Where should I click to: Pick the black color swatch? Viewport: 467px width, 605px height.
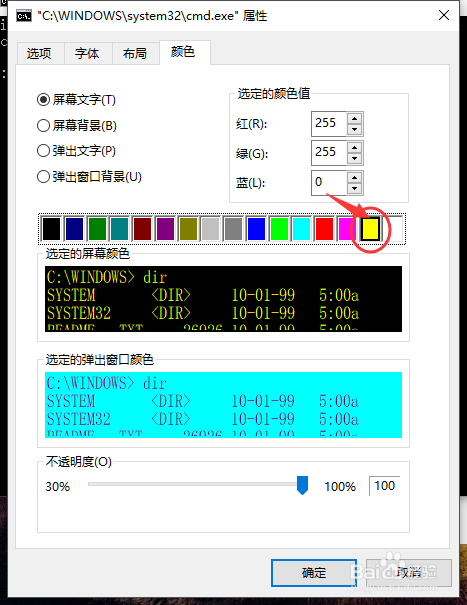[51, 229]
